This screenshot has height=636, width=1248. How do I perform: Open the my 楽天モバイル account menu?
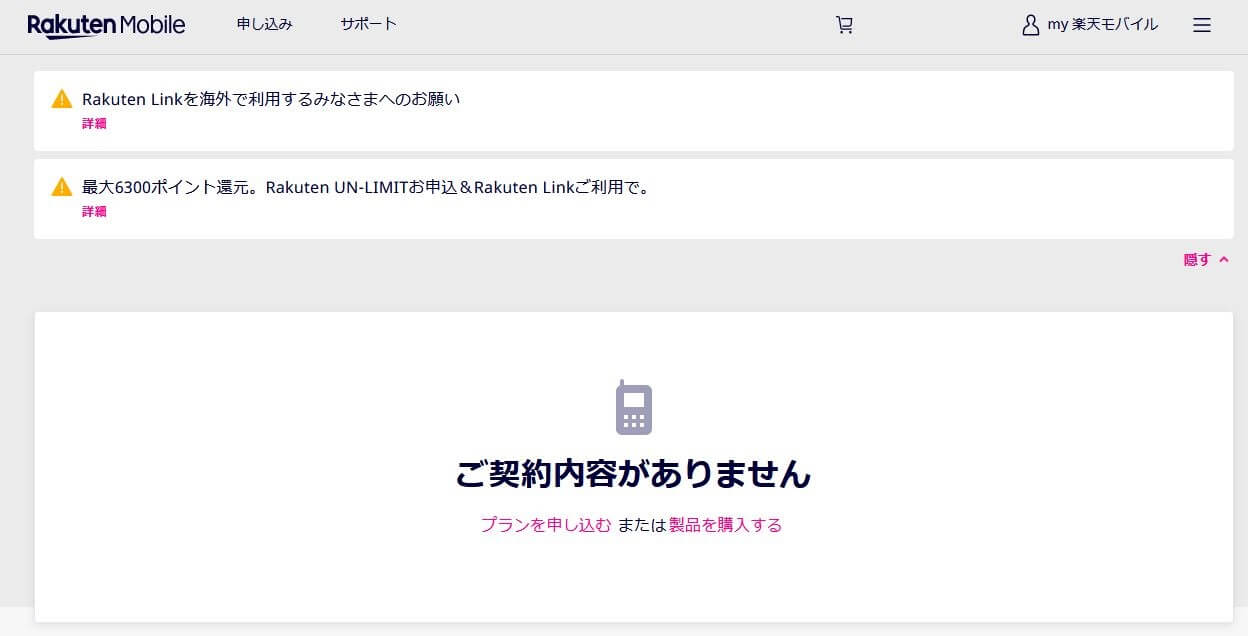1102,25
